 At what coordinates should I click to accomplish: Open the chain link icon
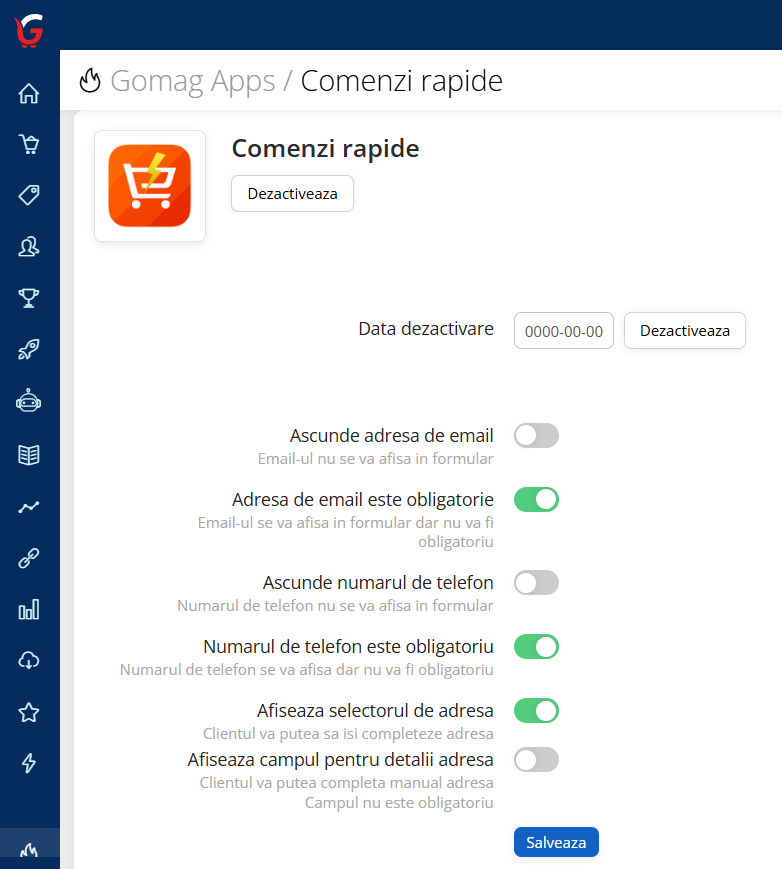coord(29,559)
